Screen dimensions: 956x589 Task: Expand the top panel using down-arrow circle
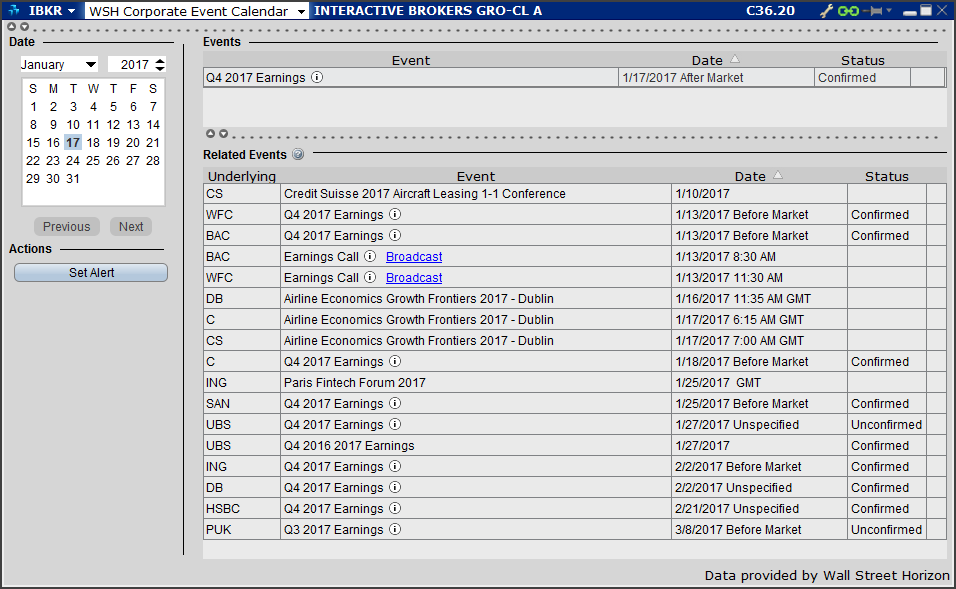point(24,26)
